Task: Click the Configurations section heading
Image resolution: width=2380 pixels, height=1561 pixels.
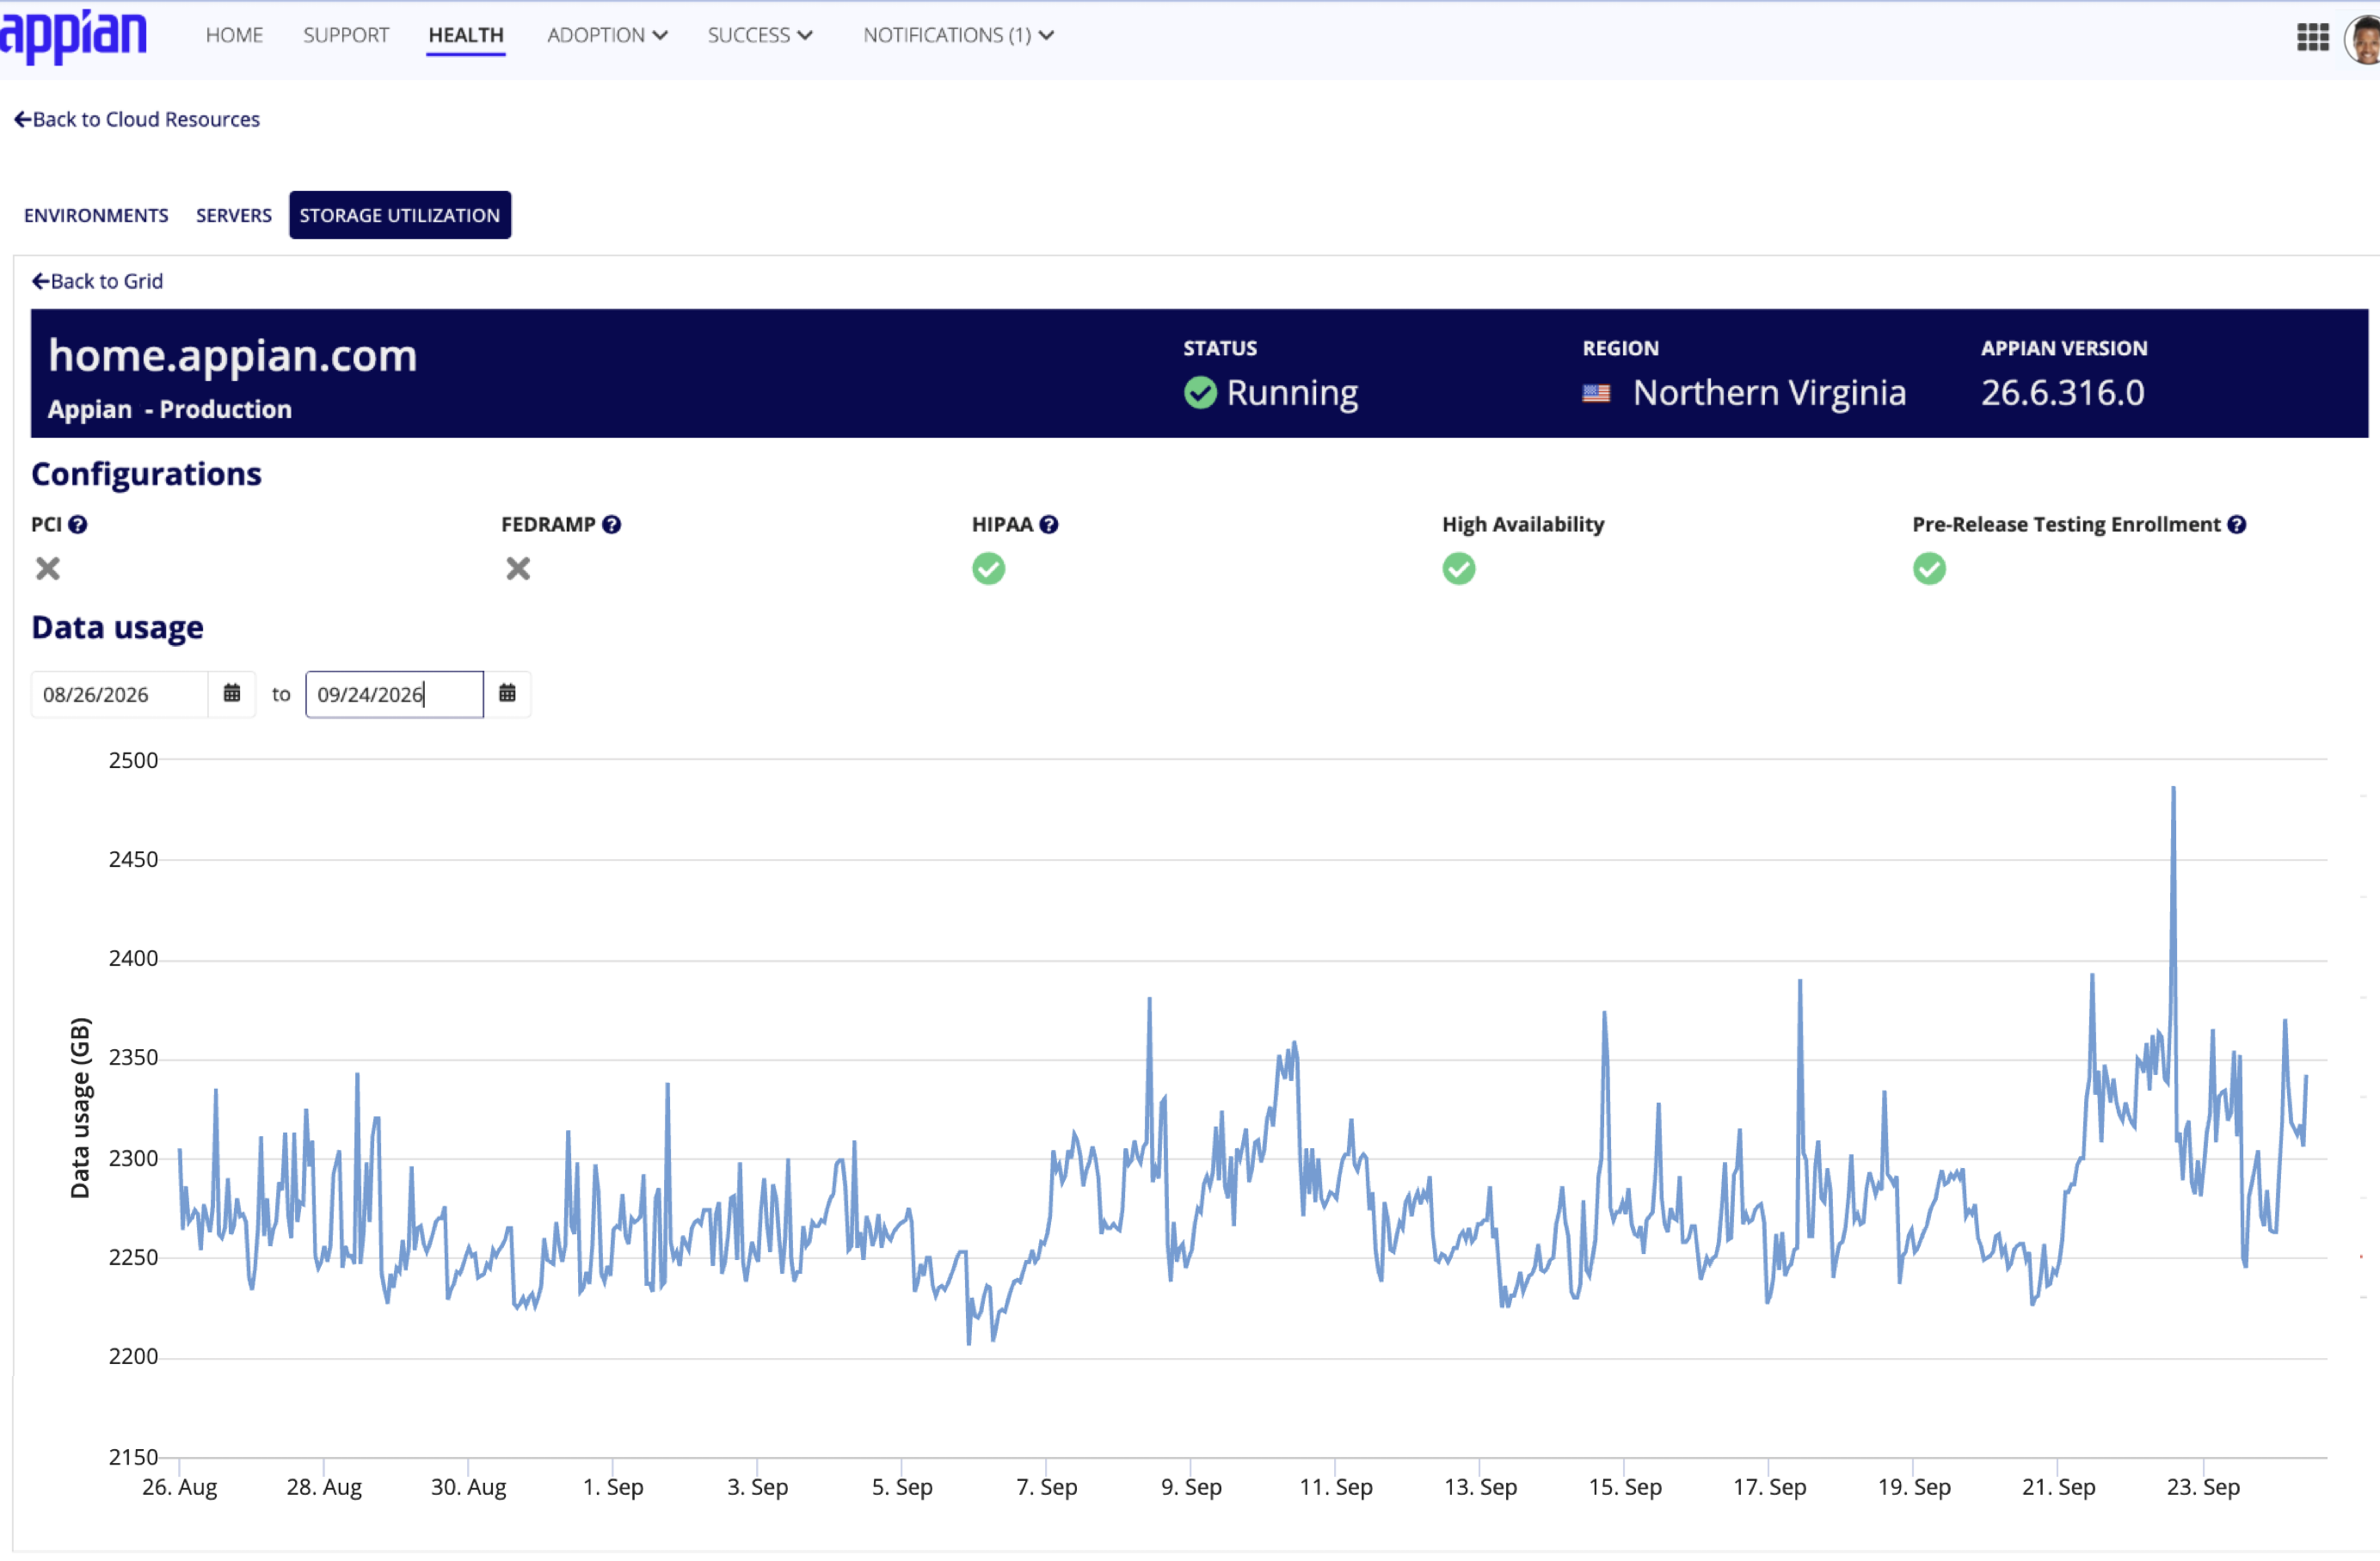Action: pyautogui.click(x=147, y=474)
